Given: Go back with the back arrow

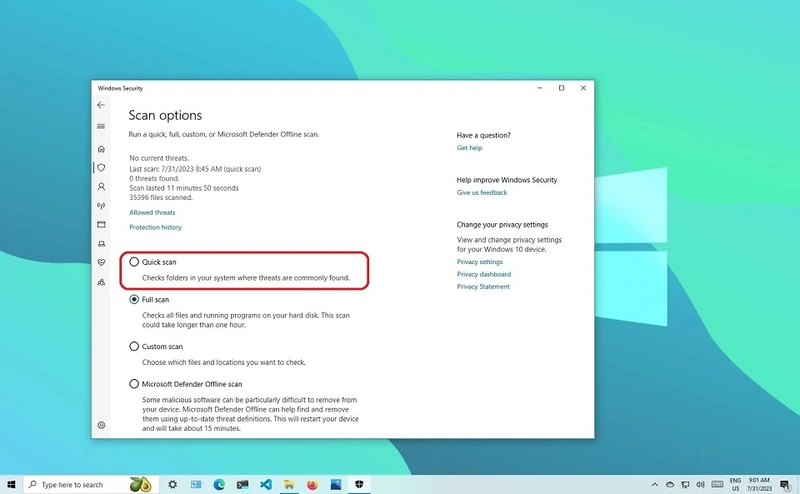Looking at the screenshot, I should (x=101, y=105).
